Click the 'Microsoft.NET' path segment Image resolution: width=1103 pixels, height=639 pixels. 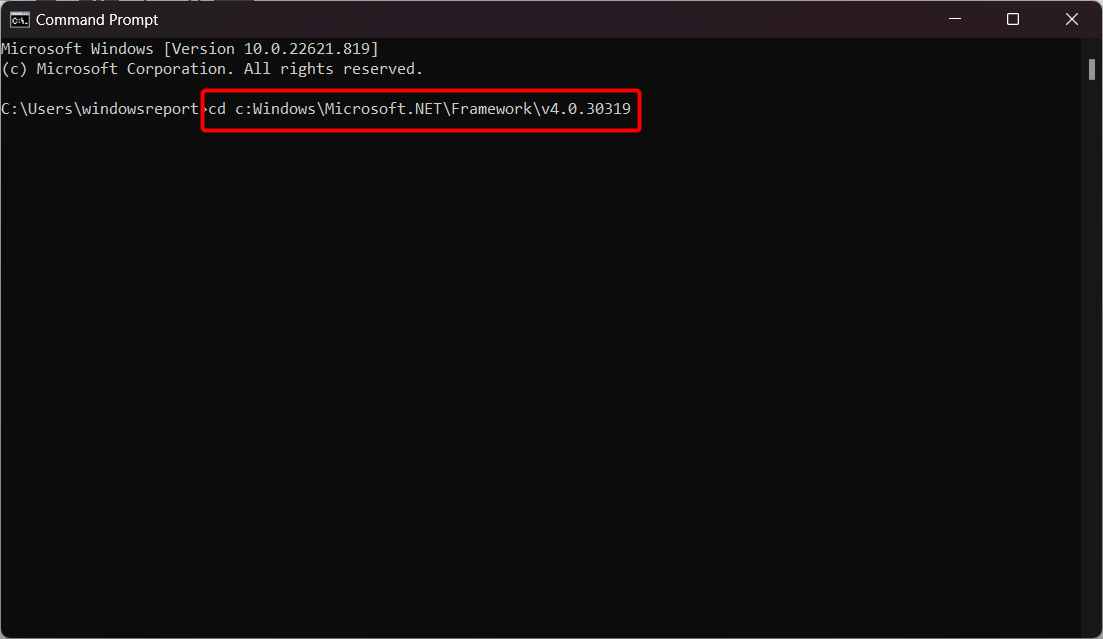(383, 109)
